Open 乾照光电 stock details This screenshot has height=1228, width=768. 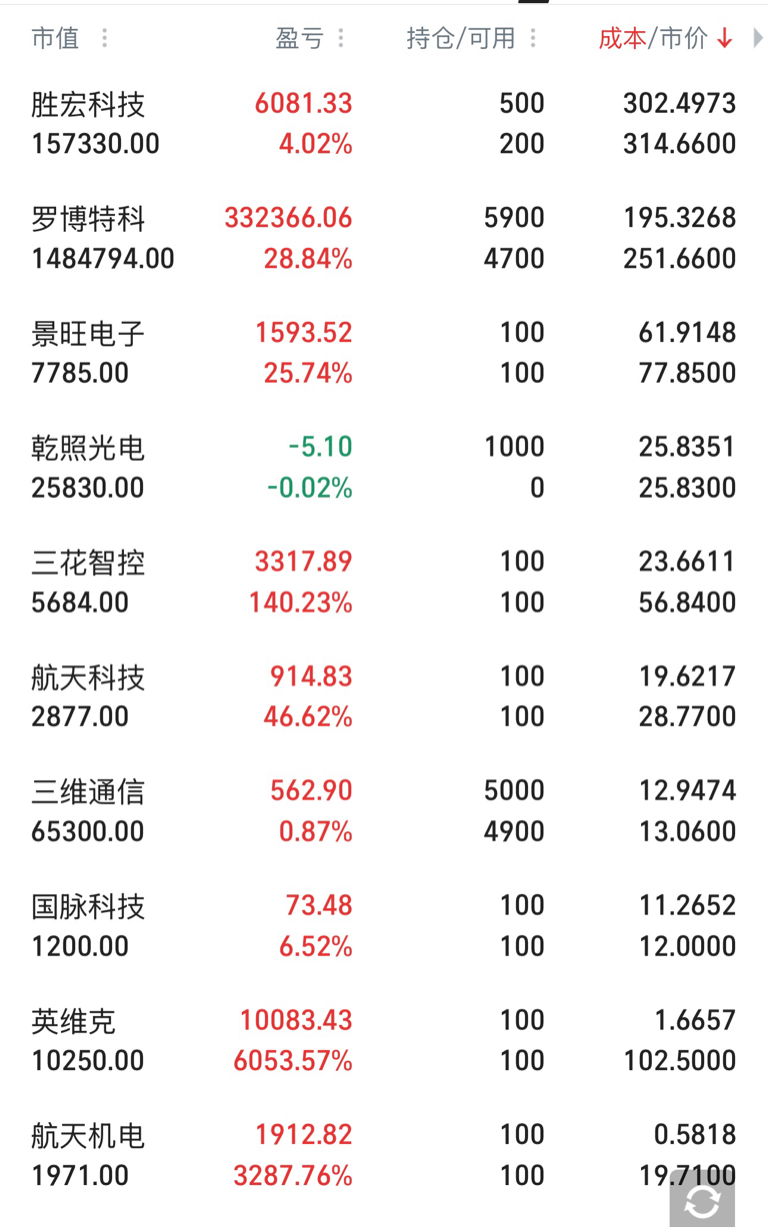pyautogui.click(x=88, y=447)
